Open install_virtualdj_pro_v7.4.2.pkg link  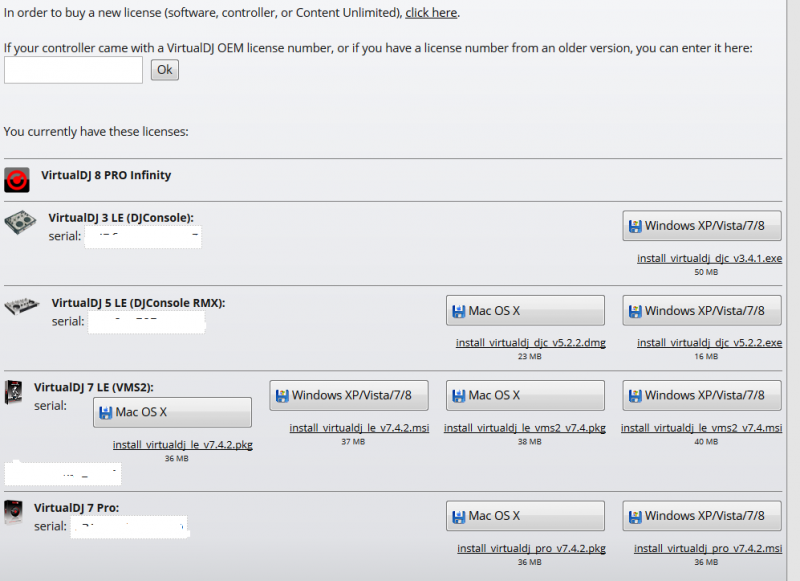pos(531,548)
